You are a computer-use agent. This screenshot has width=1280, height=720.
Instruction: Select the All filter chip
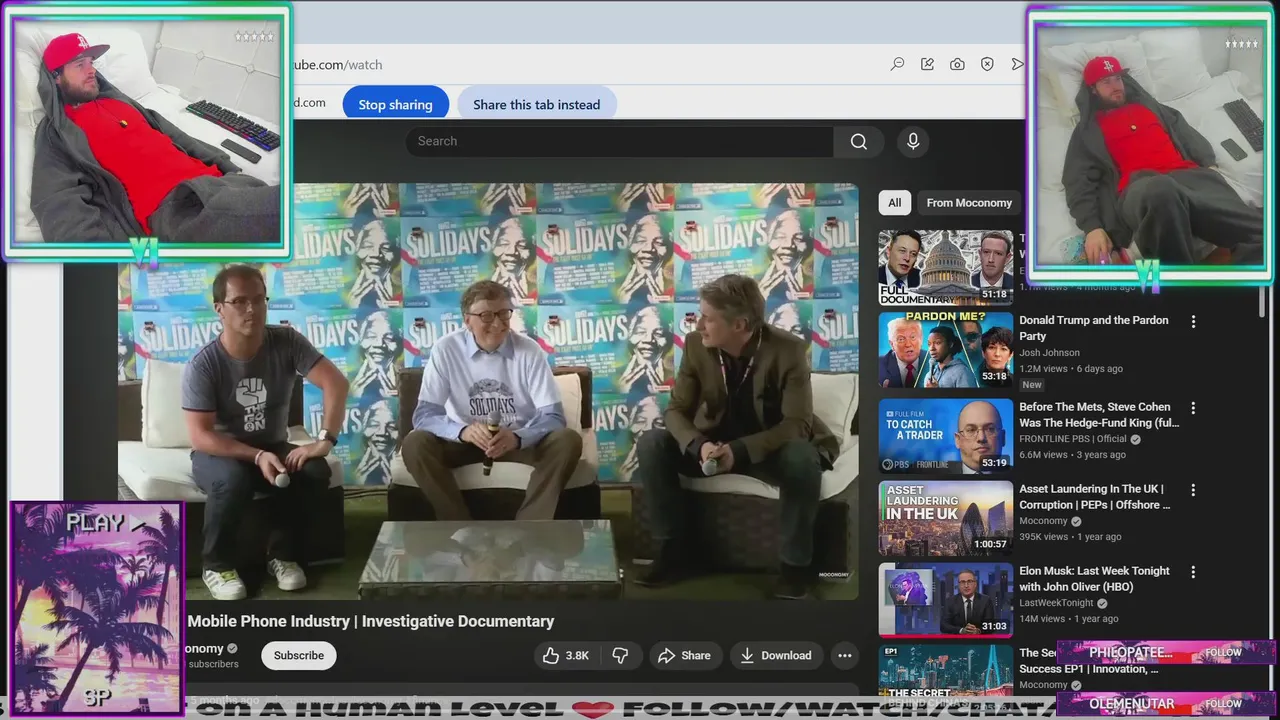coord(894,203)
